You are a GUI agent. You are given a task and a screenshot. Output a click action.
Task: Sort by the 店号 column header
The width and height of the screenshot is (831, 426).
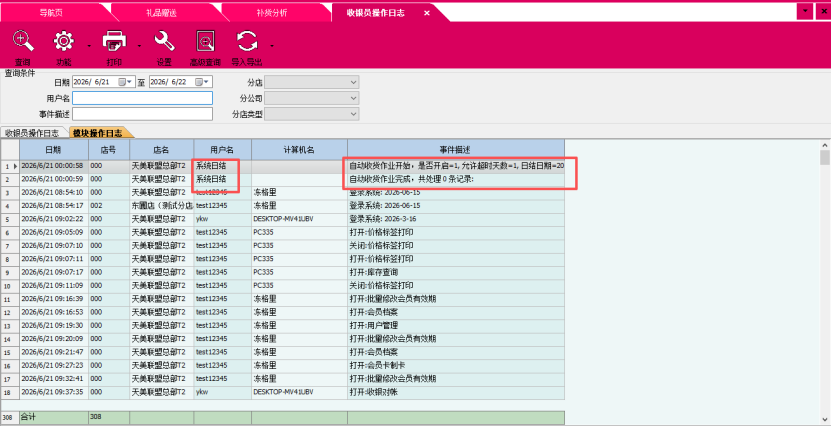[109, 150]
